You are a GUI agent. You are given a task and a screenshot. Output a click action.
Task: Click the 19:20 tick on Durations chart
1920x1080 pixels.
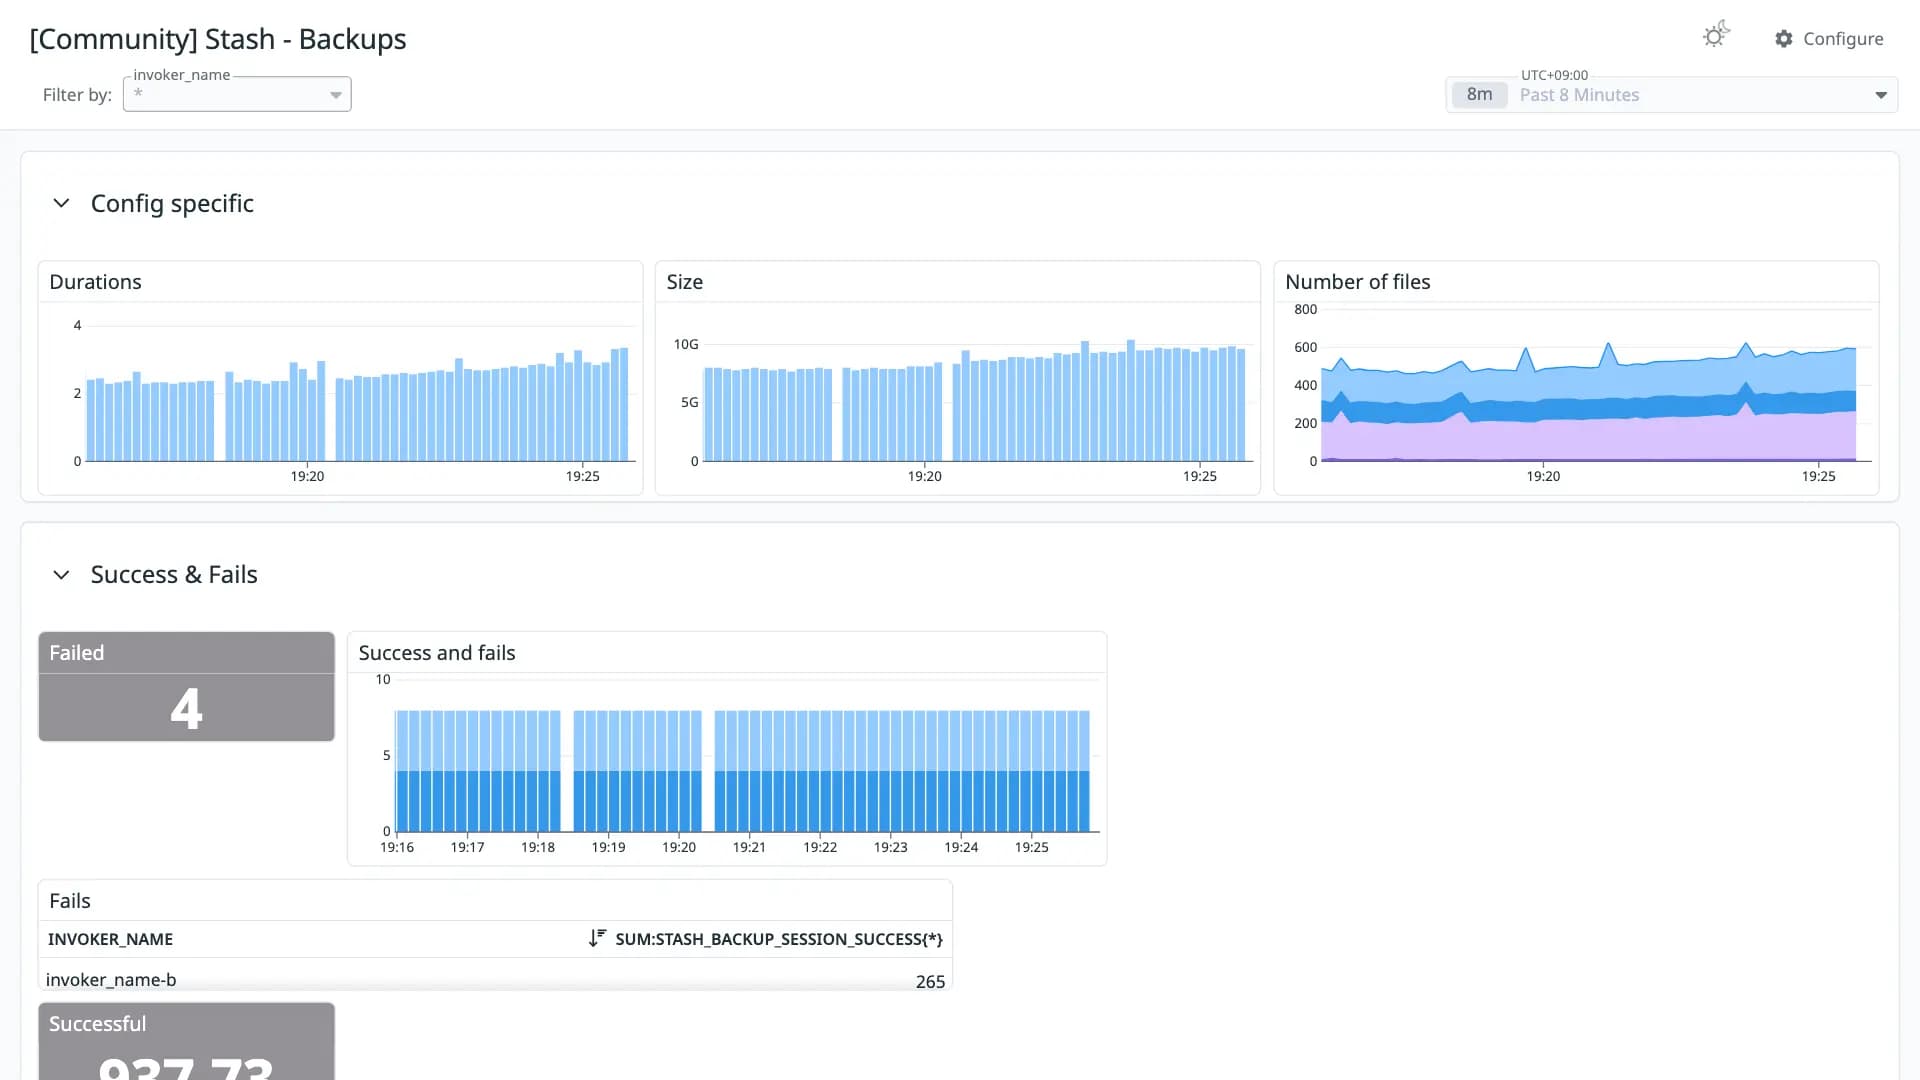click(x=307, y=476)
